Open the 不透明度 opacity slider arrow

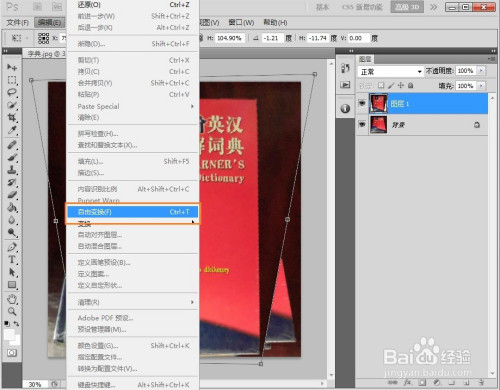481,71
